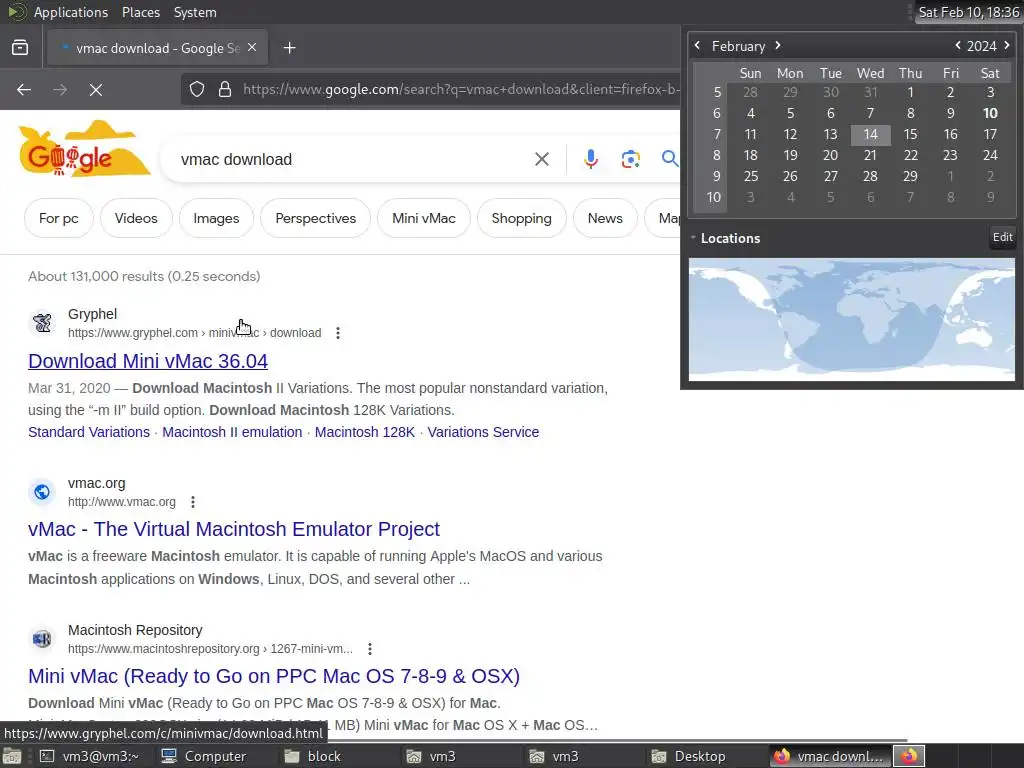Click the clock Sat Feb 10, 18:36
This screenshot has height=768, width=1024.
point(968,12)
